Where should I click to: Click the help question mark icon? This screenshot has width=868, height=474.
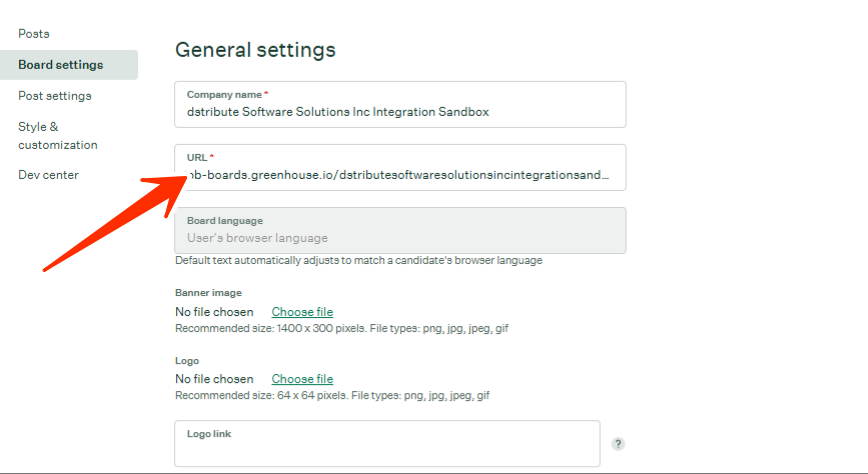618,444
